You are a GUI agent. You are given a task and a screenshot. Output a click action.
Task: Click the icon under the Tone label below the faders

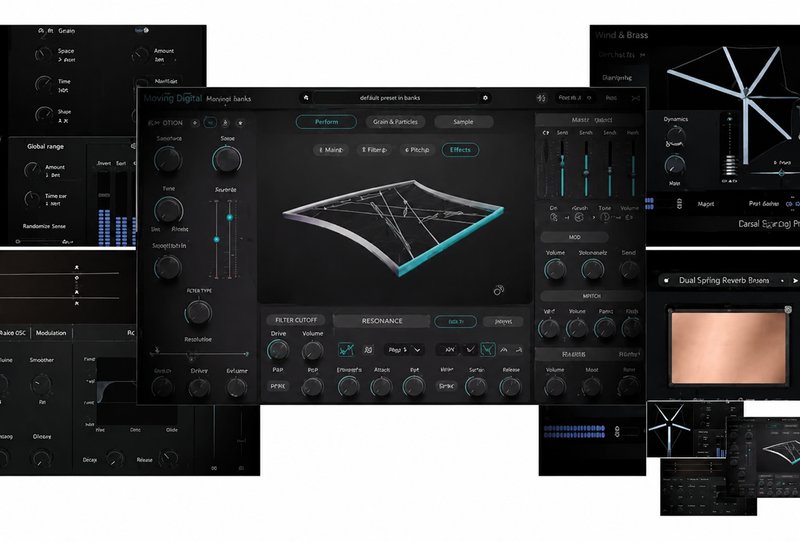click(x=605, y=217)
